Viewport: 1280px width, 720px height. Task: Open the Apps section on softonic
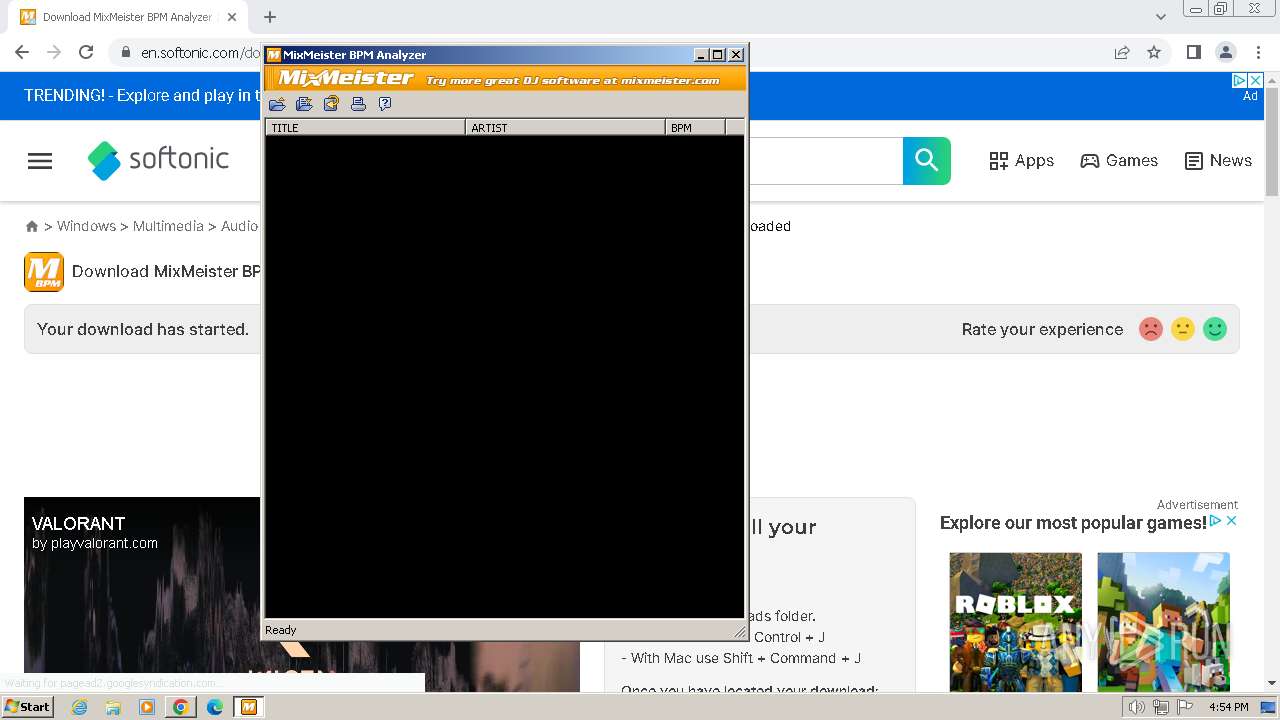coord(1021,161)
